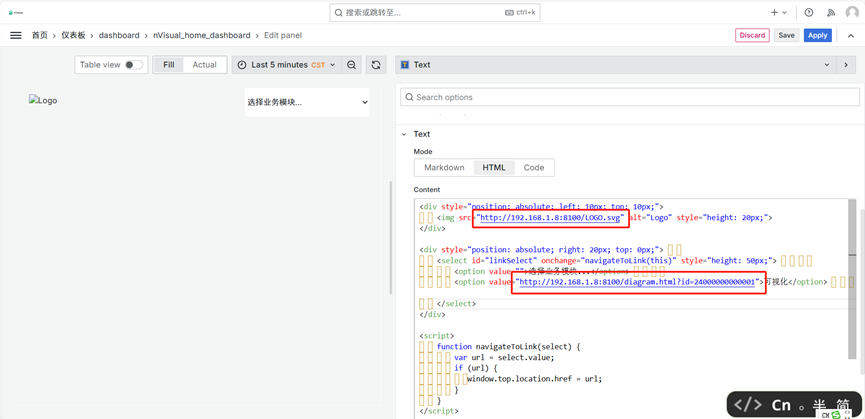Click the user avatar in top bar

852,13
